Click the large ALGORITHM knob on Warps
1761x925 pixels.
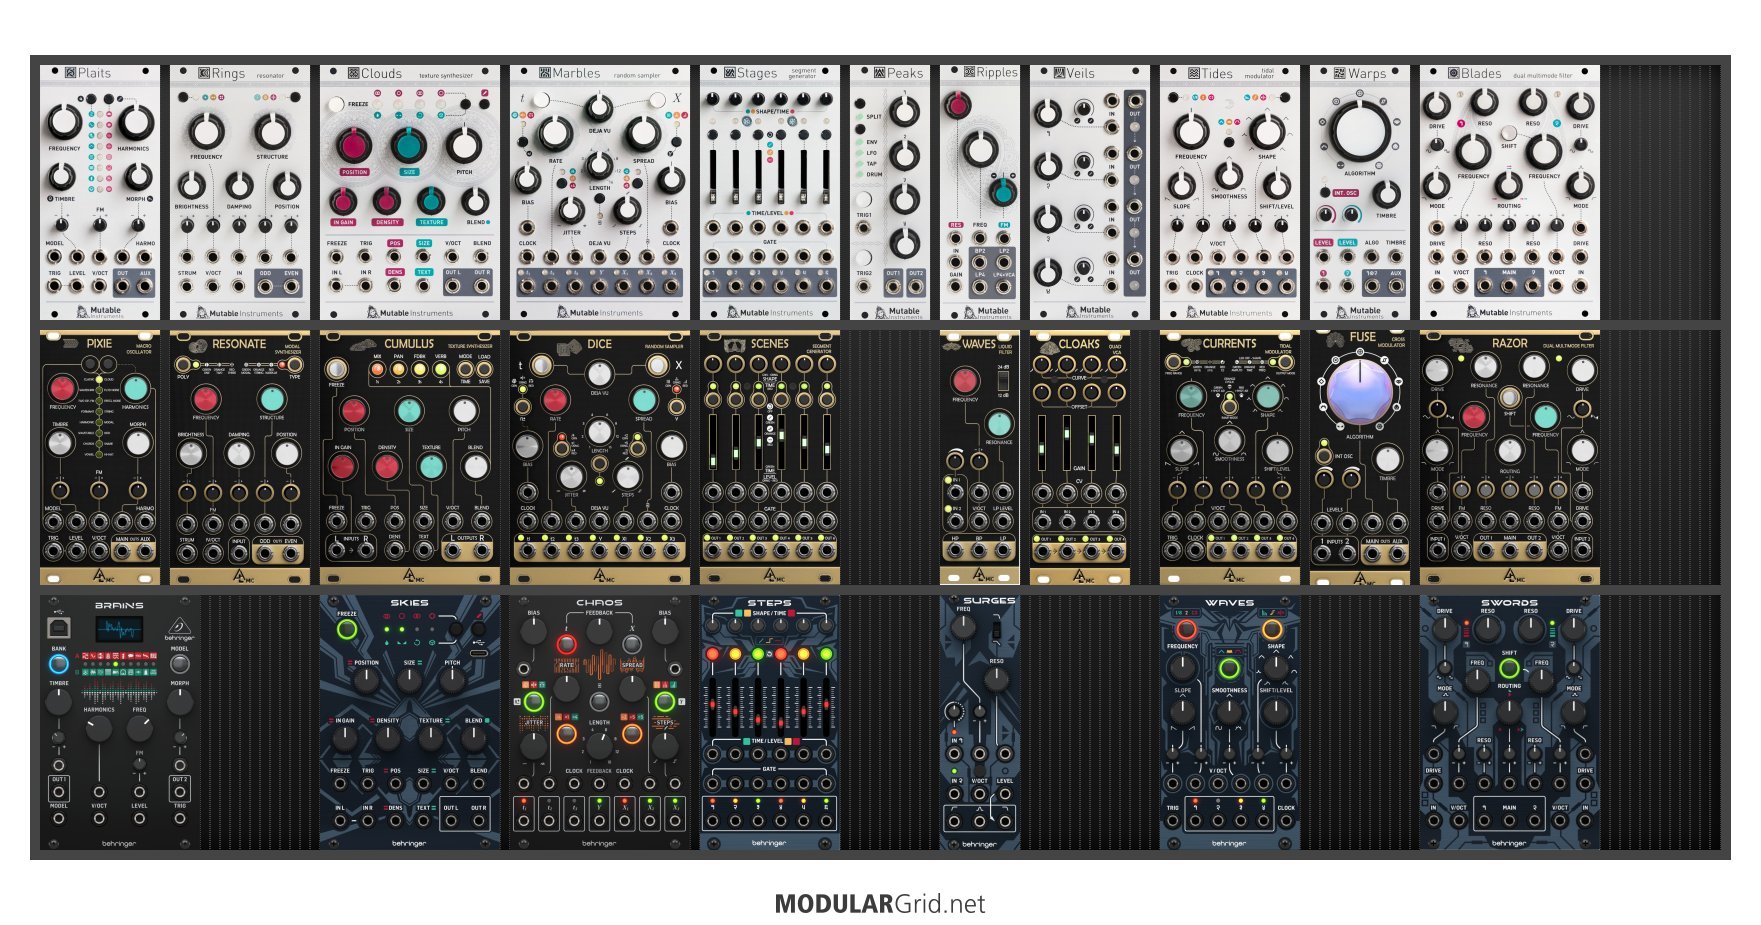point(1360,131)
